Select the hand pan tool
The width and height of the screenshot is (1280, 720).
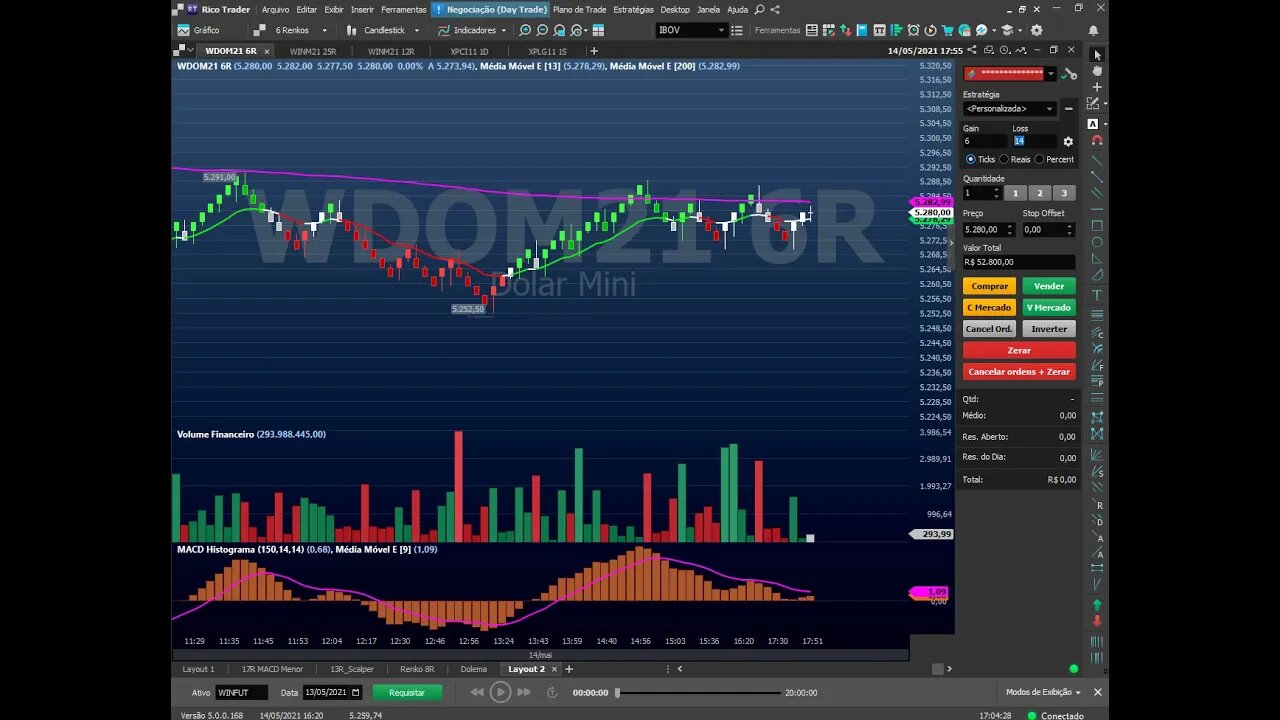click(1097, 71)
